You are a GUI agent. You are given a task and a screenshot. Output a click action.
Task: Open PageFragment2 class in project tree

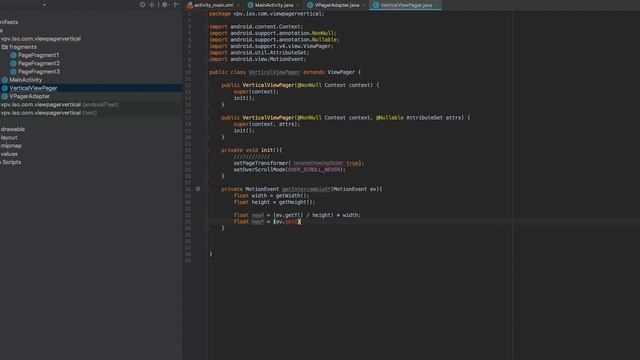tap(39, 63)
